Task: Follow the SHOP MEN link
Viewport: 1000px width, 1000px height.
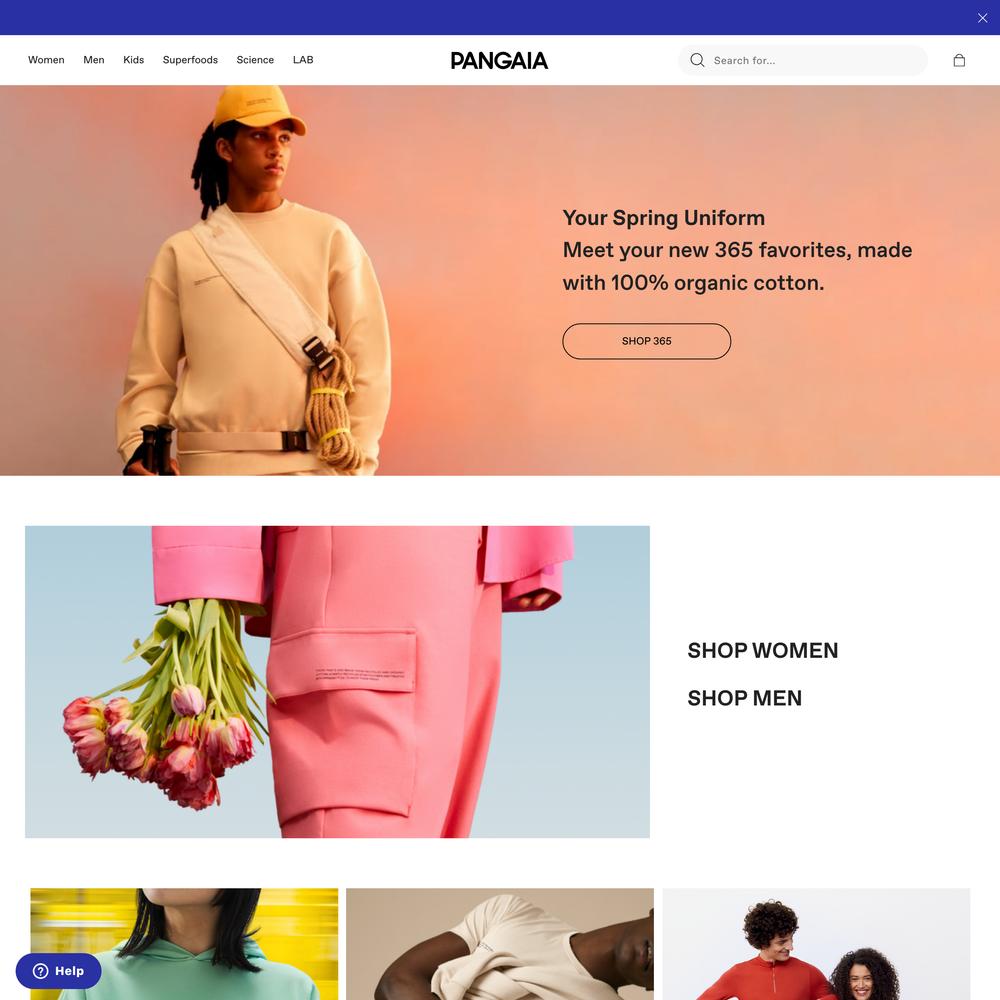Action: (744, 698)
